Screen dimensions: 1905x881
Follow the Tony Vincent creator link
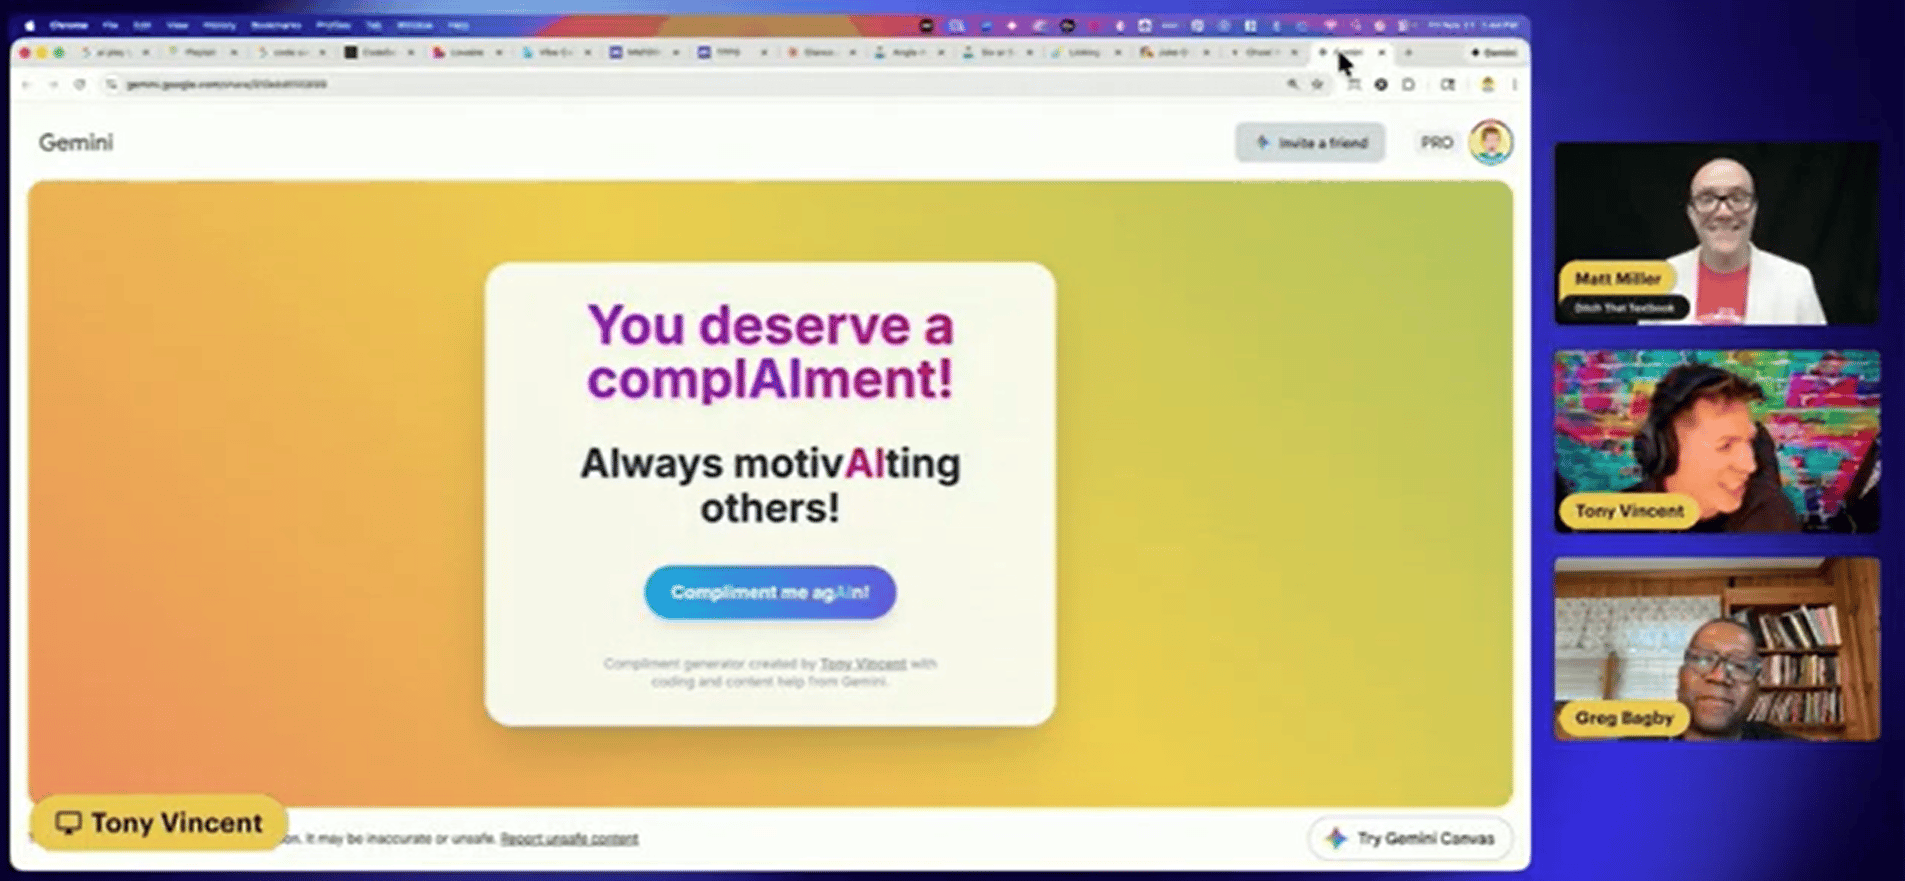pyautogui.click(x=863, y=663)
